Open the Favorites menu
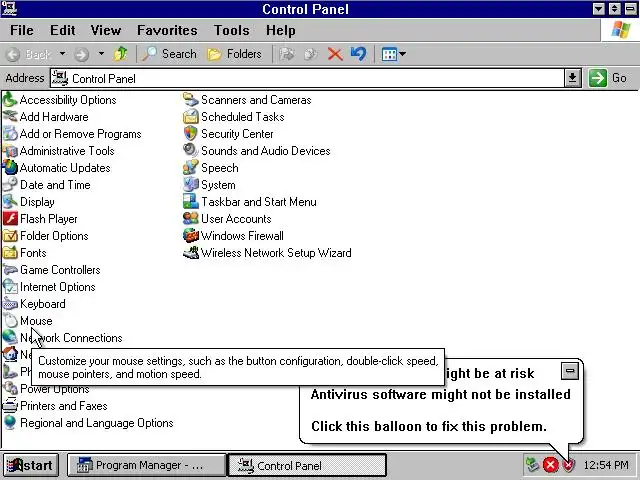The image size is (640, 480). point(167,30)
